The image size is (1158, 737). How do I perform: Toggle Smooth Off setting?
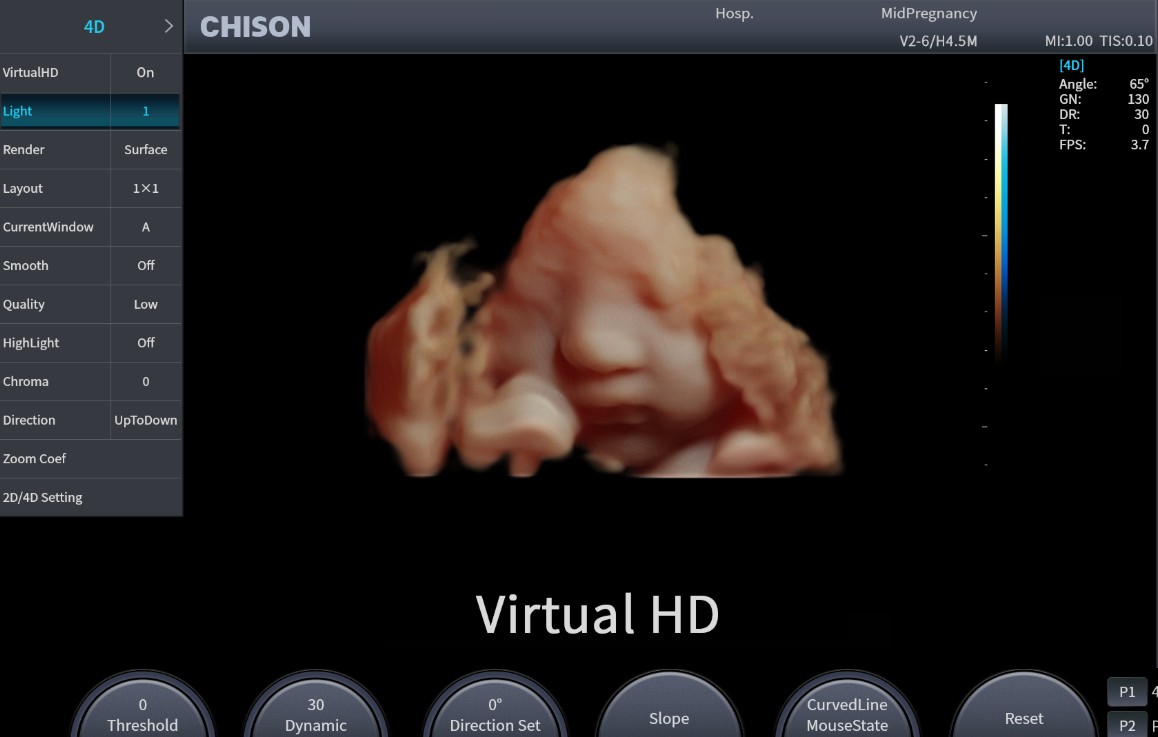pyautogui.click(x=145, y=265)
